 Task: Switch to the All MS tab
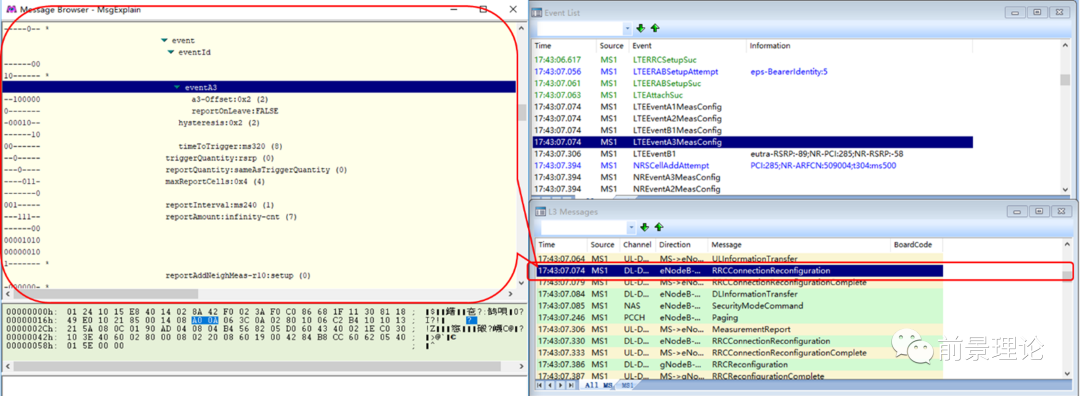[597, 386]
